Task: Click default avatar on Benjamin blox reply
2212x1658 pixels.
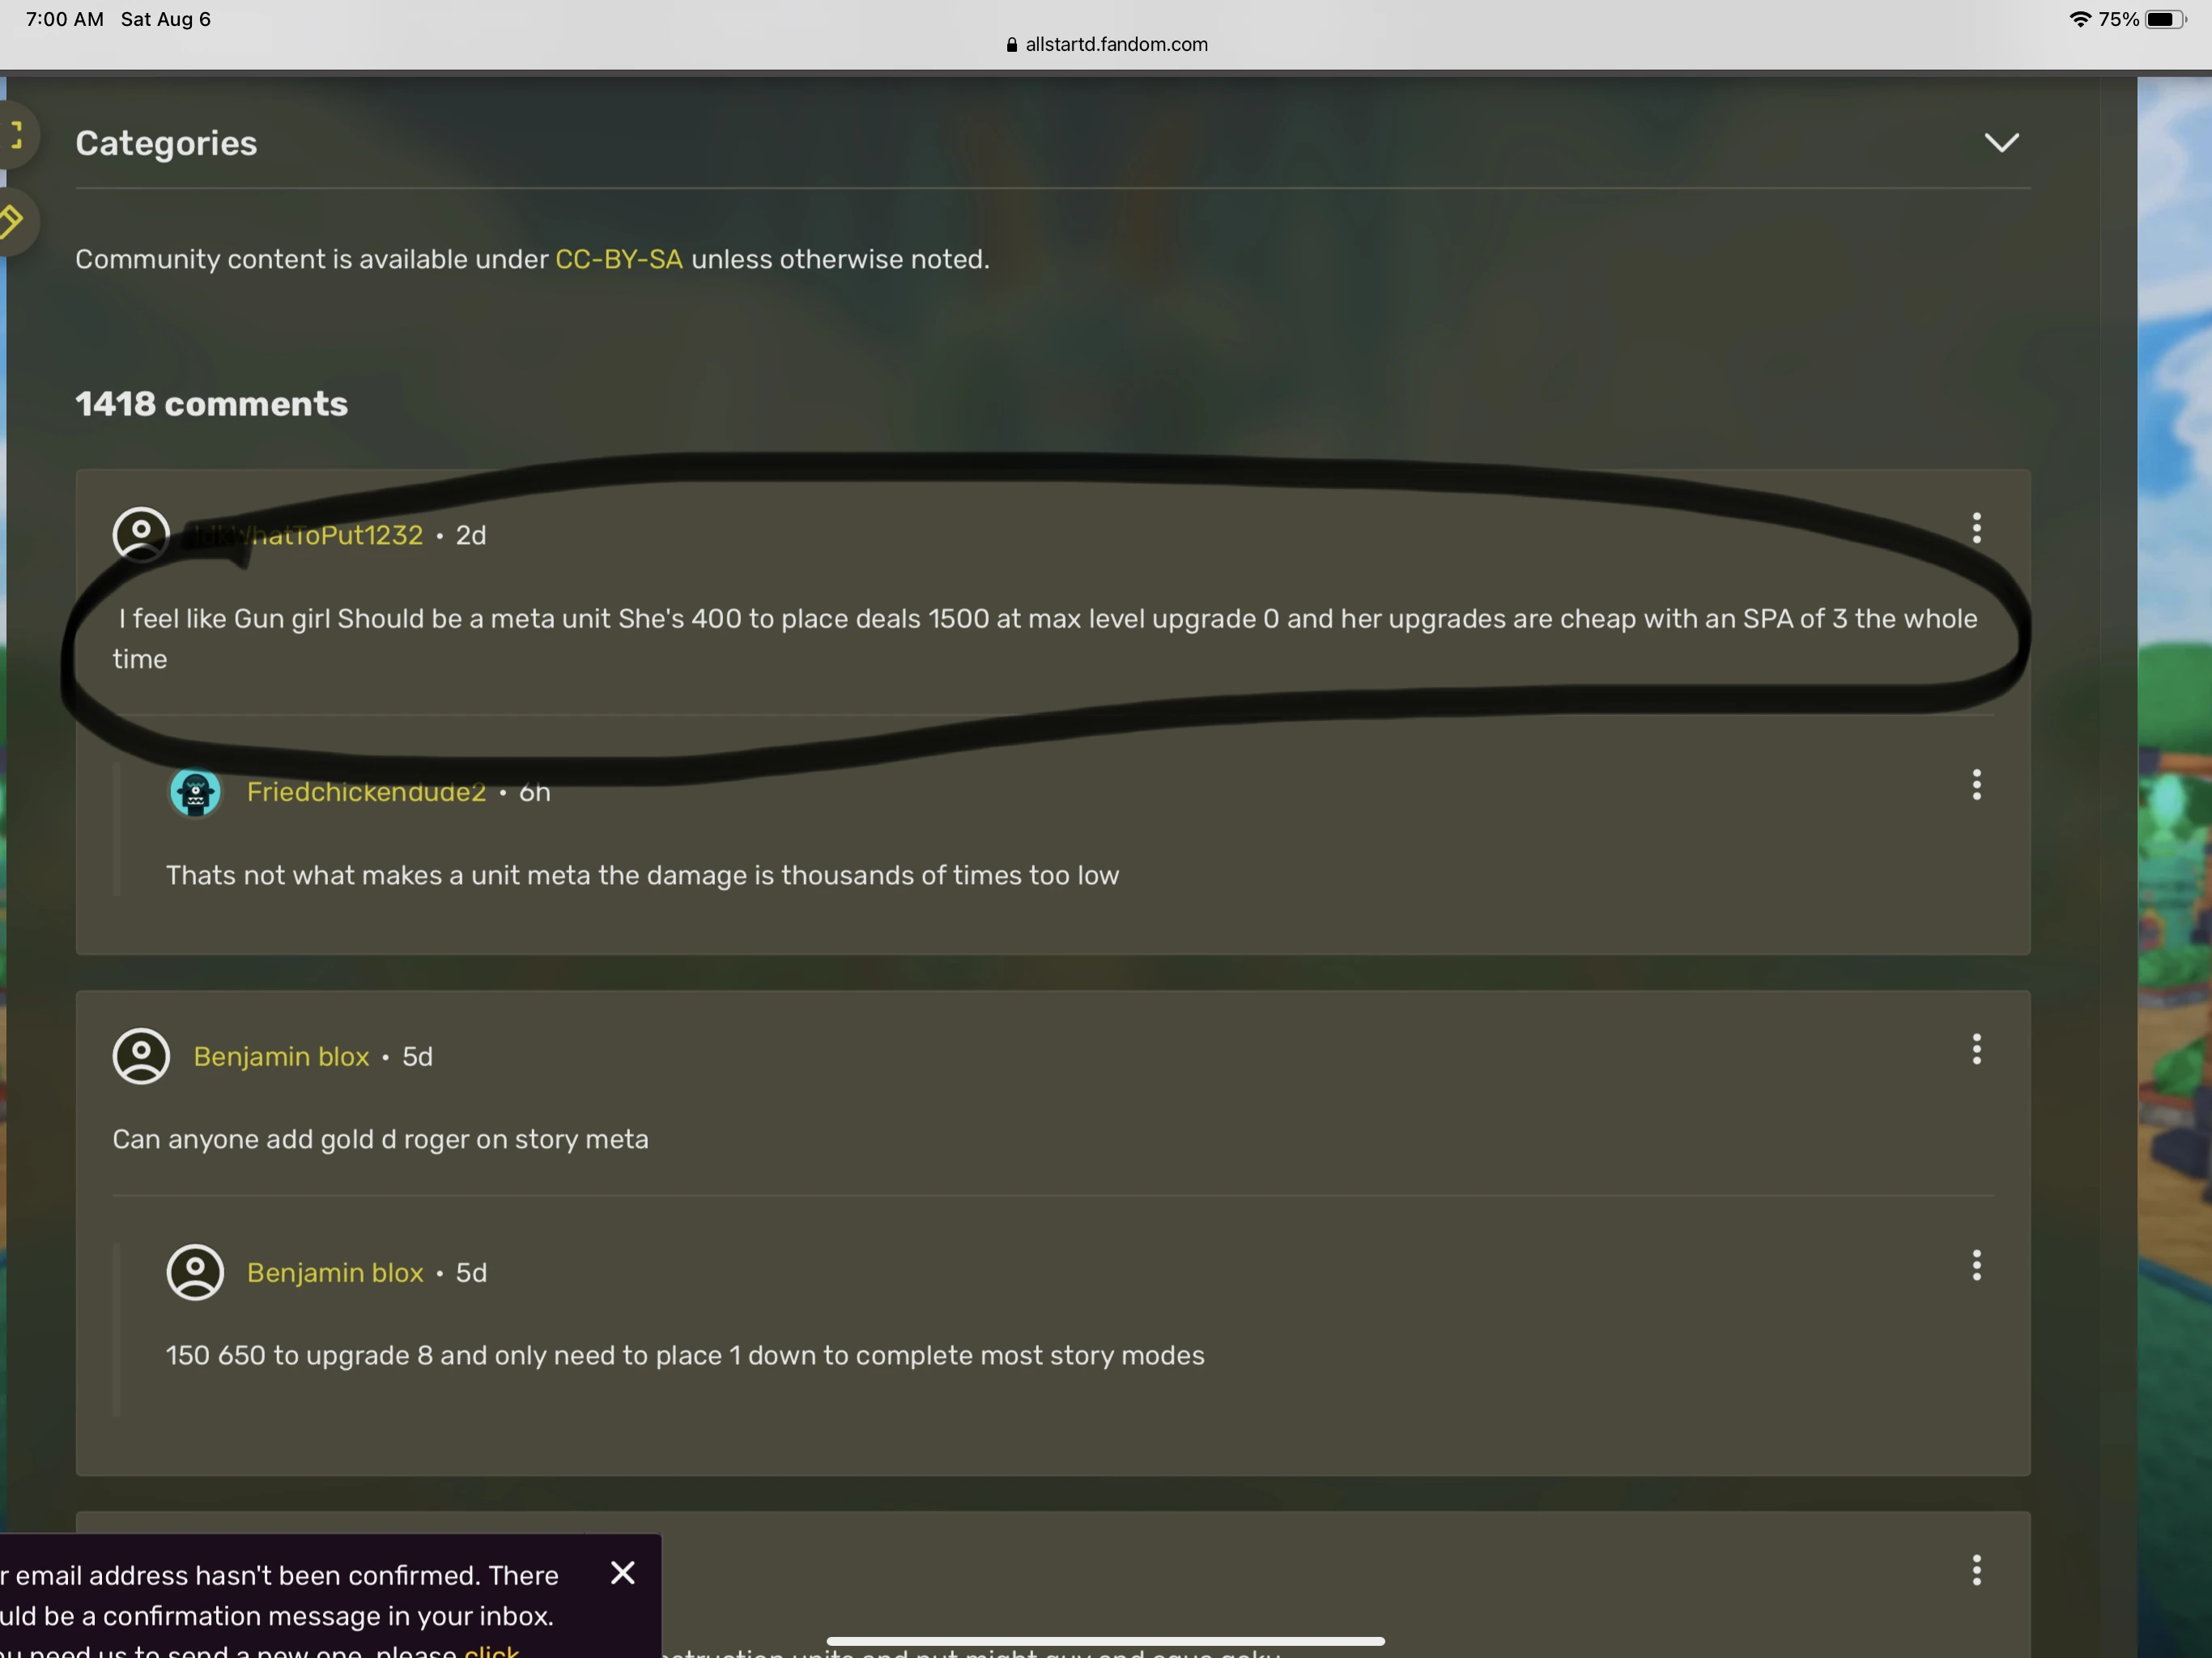Action: pyautogui.click(x=195, y=1272)
